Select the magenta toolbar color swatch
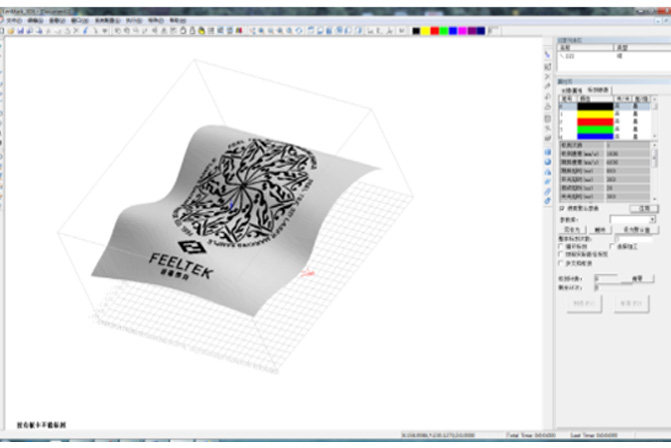Viewport: 671px width, 448px height. point(463,31)
